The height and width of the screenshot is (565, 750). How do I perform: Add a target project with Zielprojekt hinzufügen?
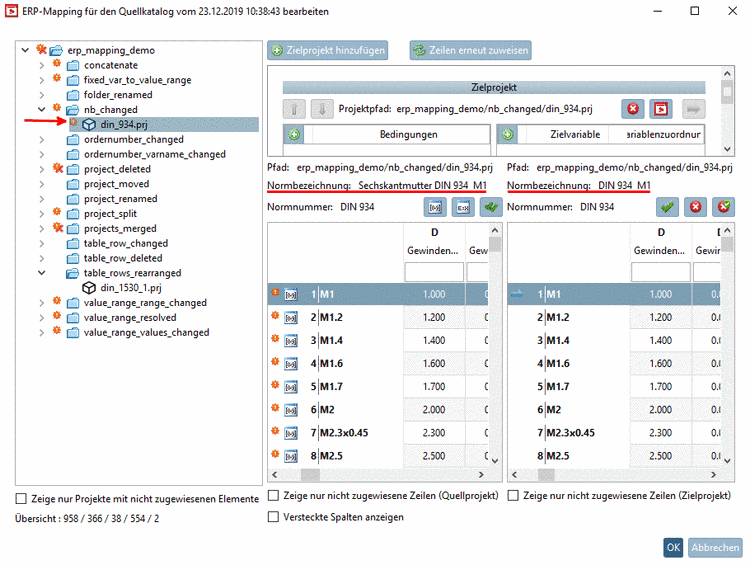pyautogui.click(x=328, y=50)
